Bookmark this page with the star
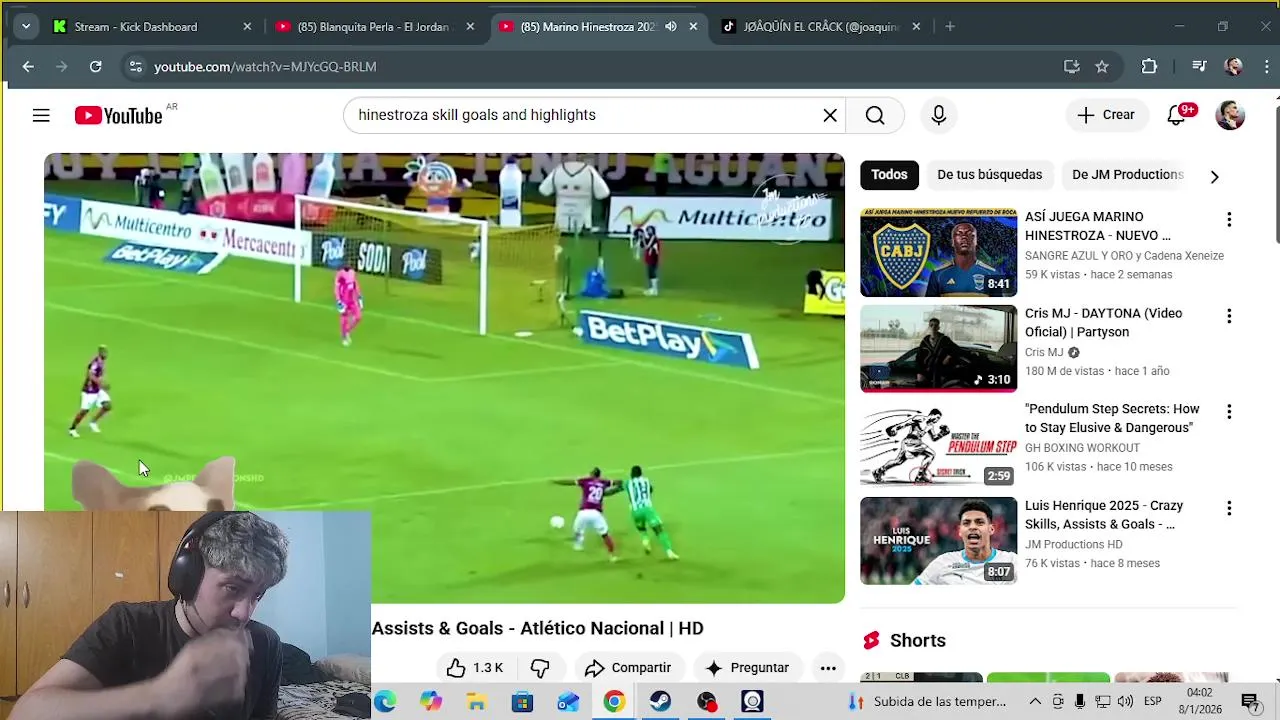 [x=1102, y=66]
